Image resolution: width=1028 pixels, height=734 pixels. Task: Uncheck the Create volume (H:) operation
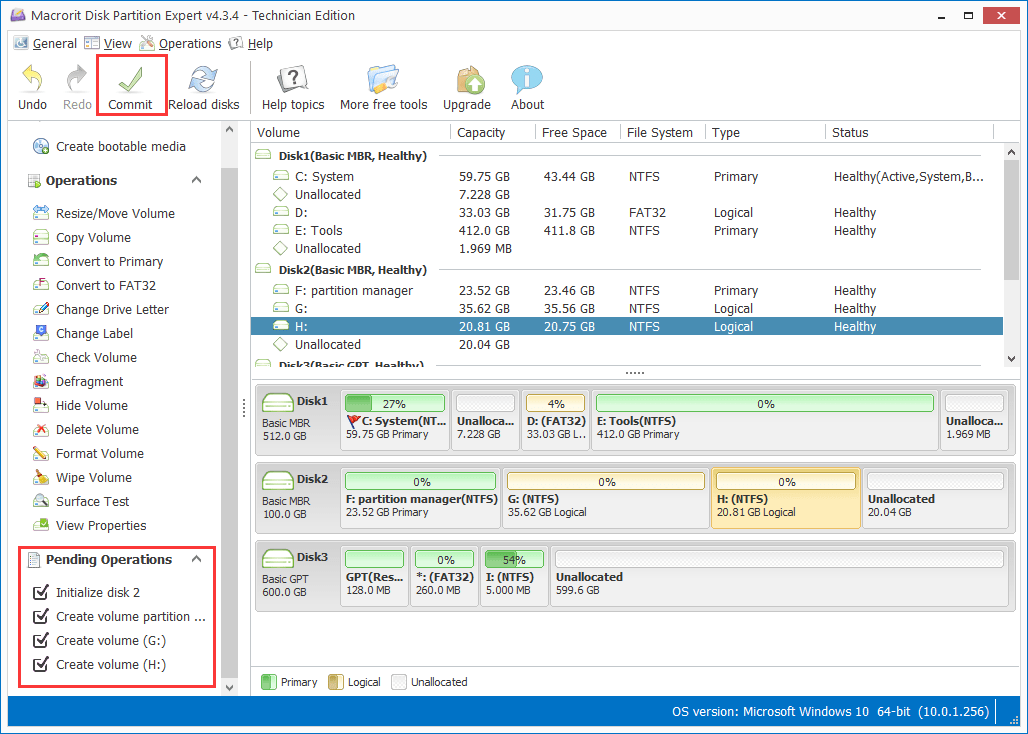[x=41, y=665]
